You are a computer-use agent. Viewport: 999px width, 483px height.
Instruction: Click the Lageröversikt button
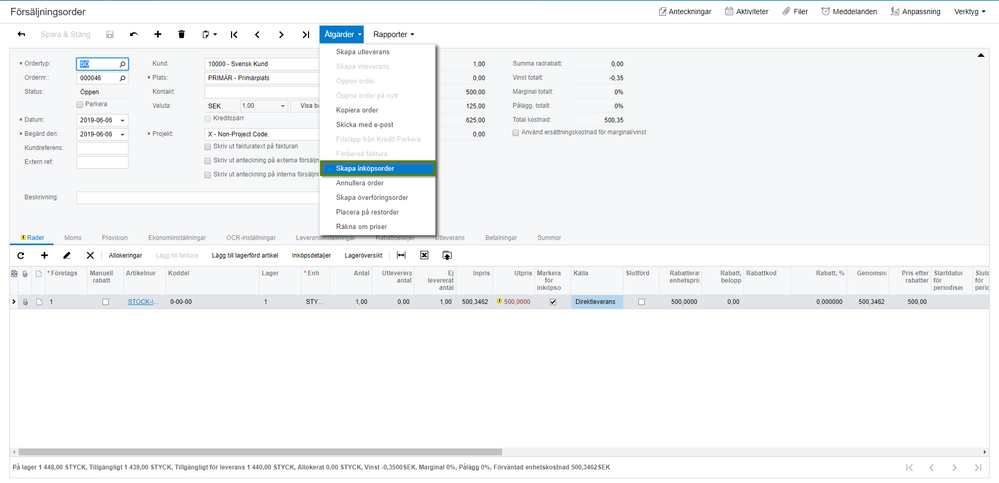pyautogui.click(x=363, y=256)
